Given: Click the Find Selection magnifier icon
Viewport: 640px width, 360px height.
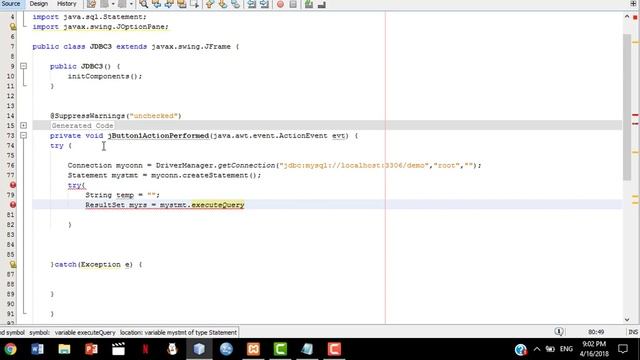Looking at the screenshot, I should (144, 4).
